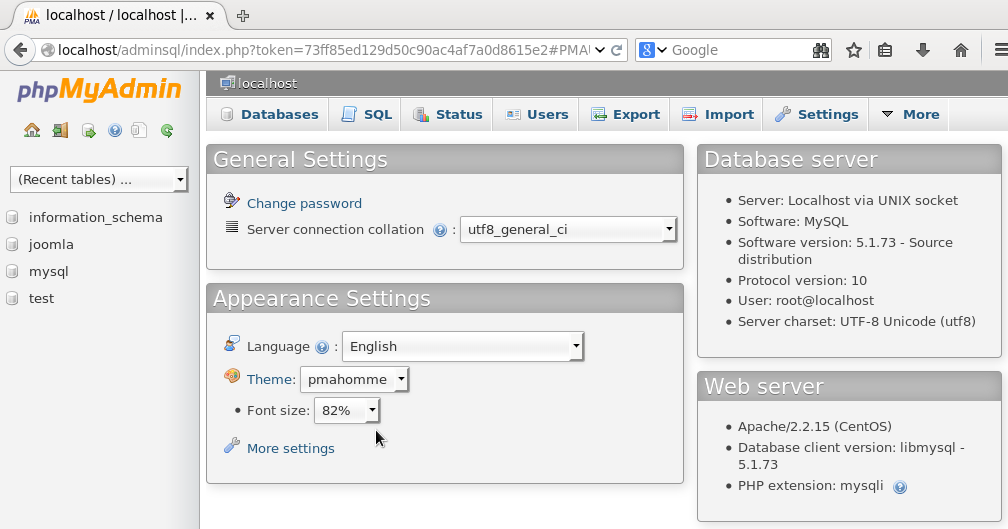The height and width of the screenshot is (529, 1008).
Task: Click 'Apache/2.2.15 (CentOS)' text
Action: [x=814, y=427]
